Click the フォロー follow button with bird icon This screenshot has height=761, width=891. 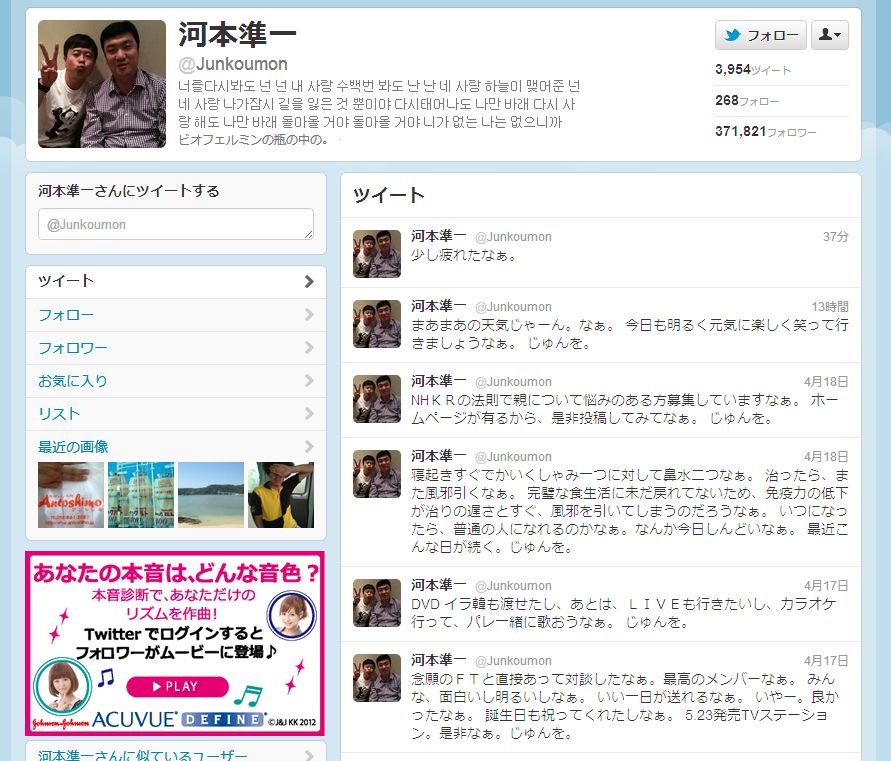760,35
